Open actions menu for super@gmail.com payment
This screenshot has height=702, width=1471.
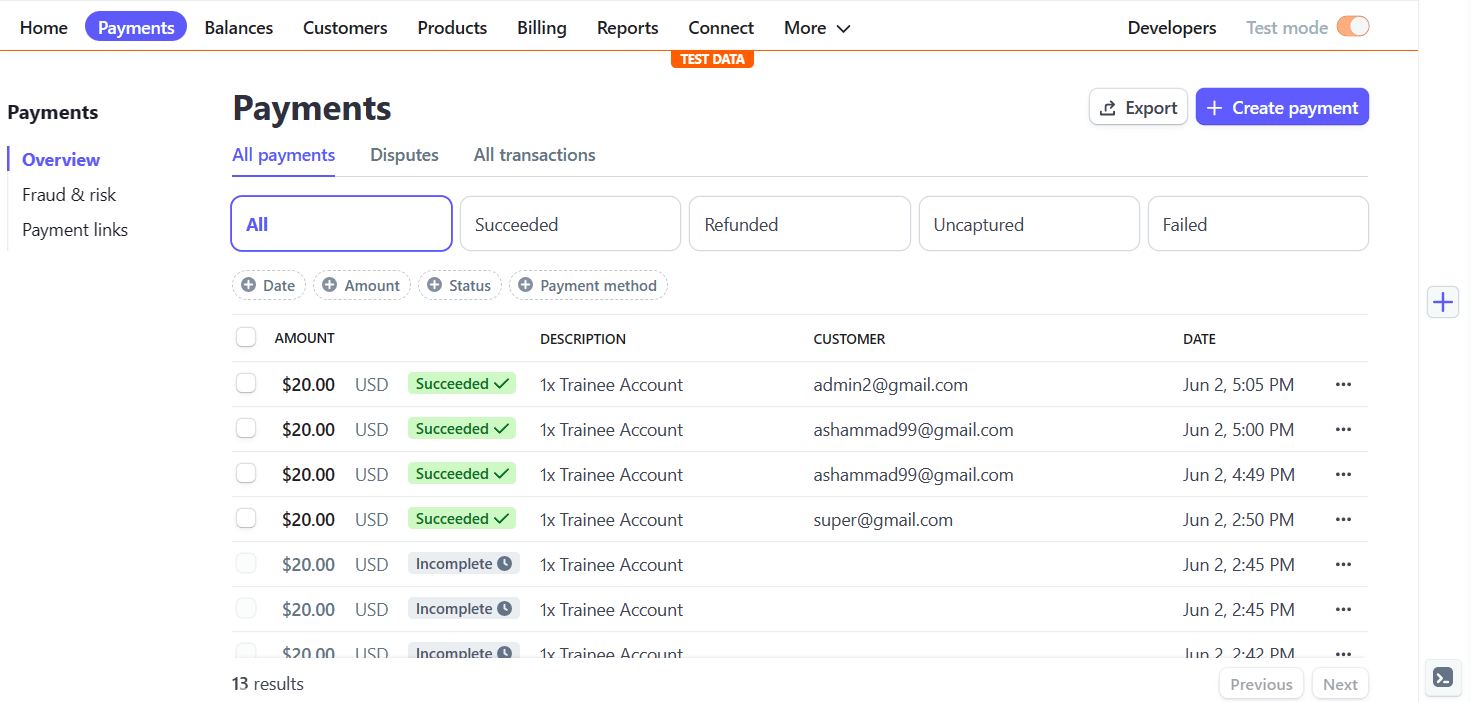[1343, 519]
